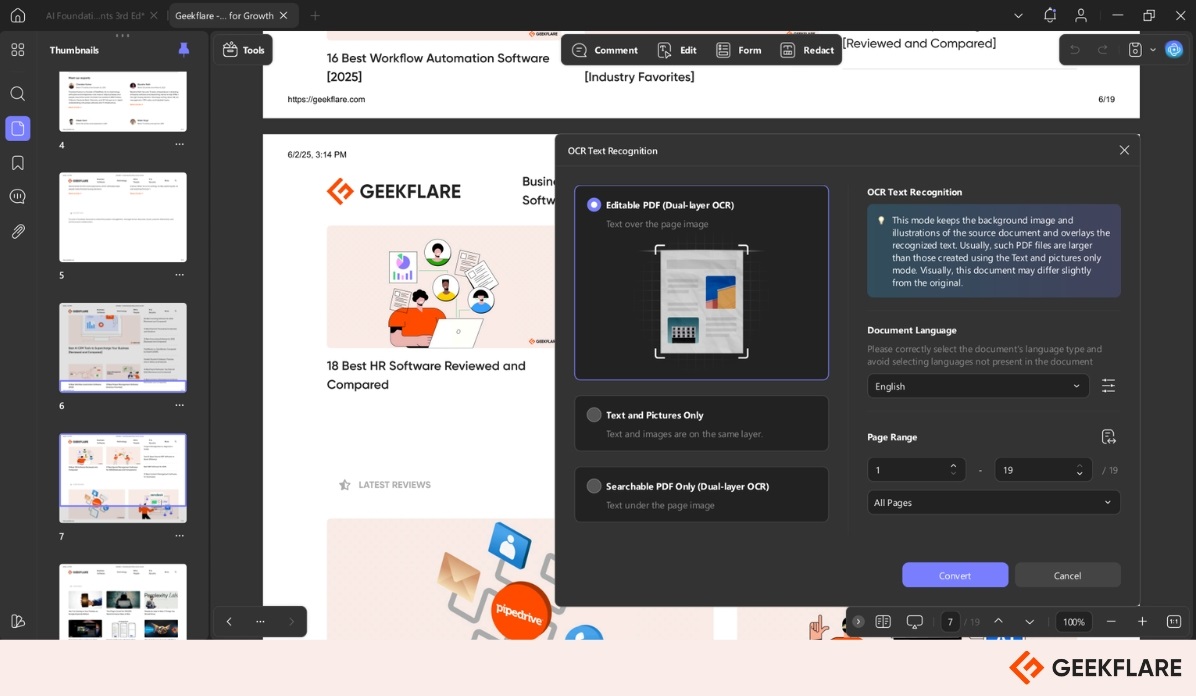
Task: Click the bottom sidebar panel icon
Action: (x=18, y=621)
